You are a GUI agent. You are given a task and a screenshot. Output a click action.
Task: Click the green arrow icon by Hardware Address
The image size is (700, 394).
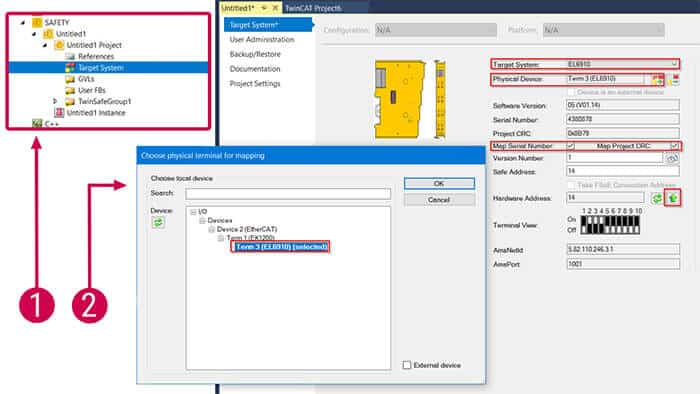pos(673,198)
